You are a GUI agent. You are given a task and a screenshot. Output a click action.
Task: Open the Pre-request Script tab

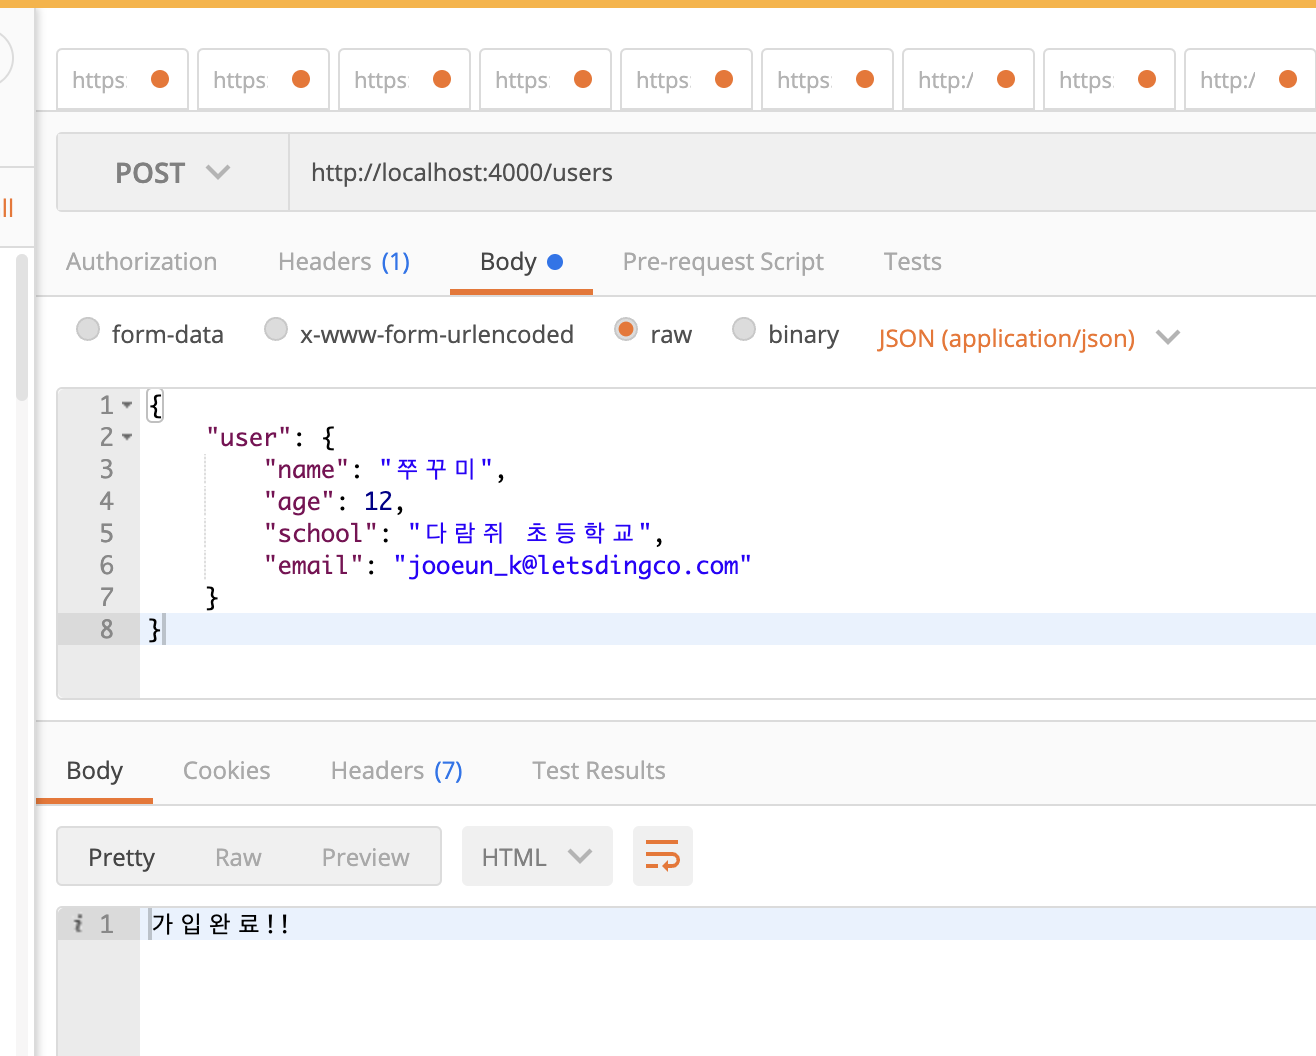[722, 262]
